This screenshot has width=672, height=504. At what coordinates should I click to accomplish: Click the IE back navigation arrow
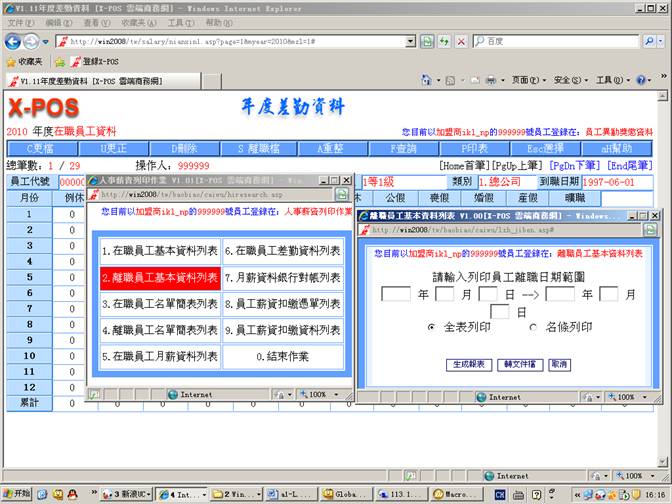click(x=14, y=41)
